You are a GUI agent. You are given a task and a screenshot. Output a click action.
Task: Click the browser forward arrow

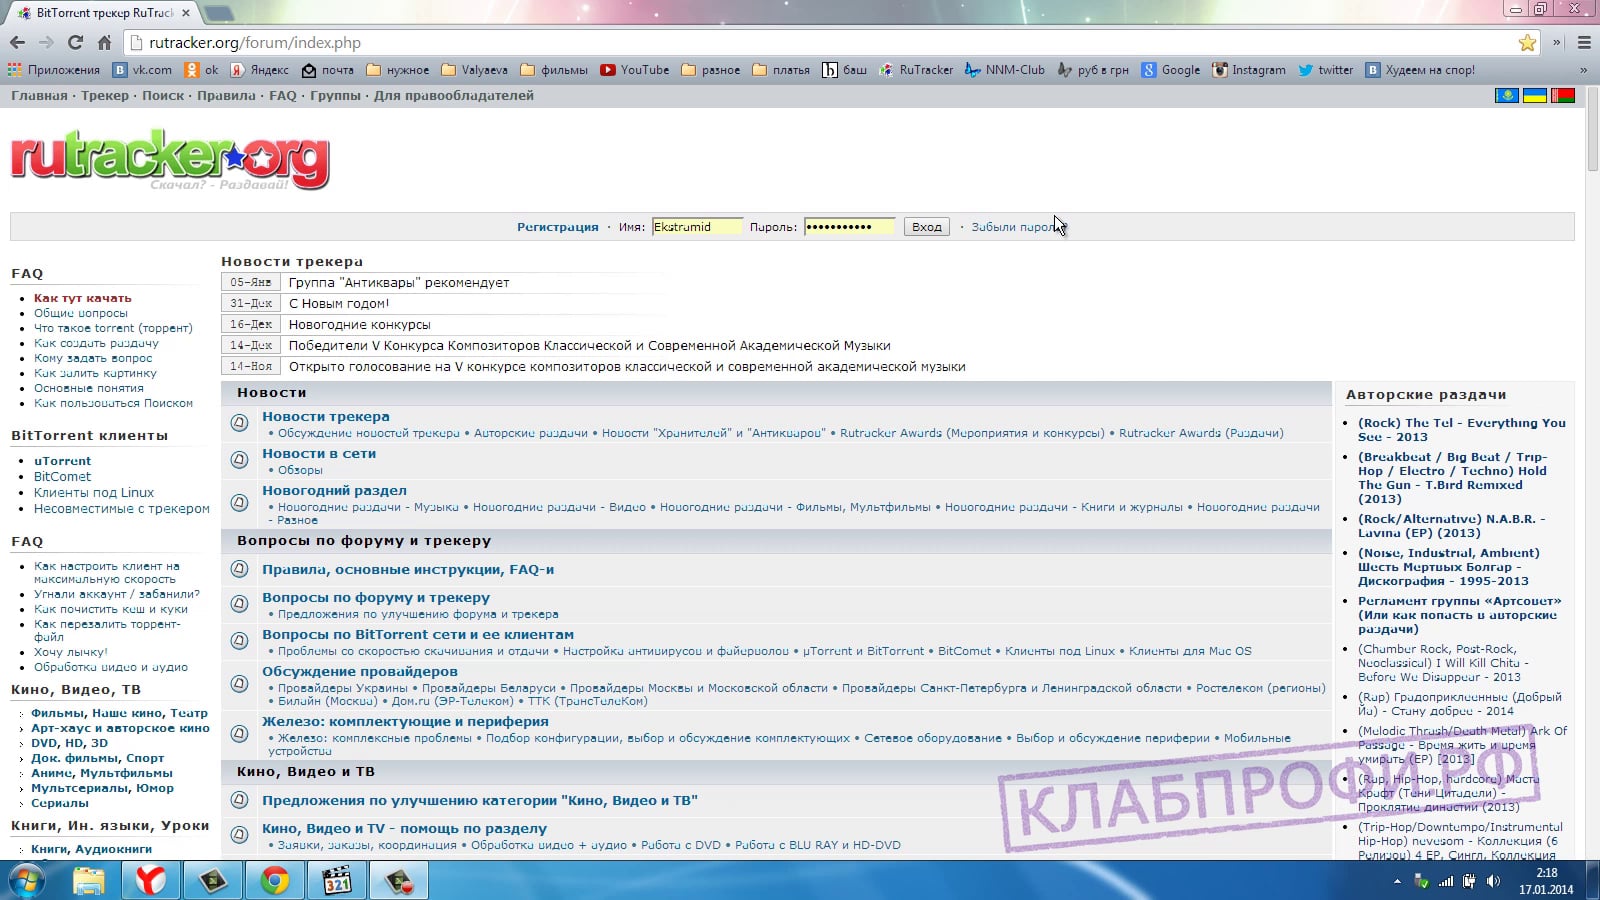click(46, 43)
